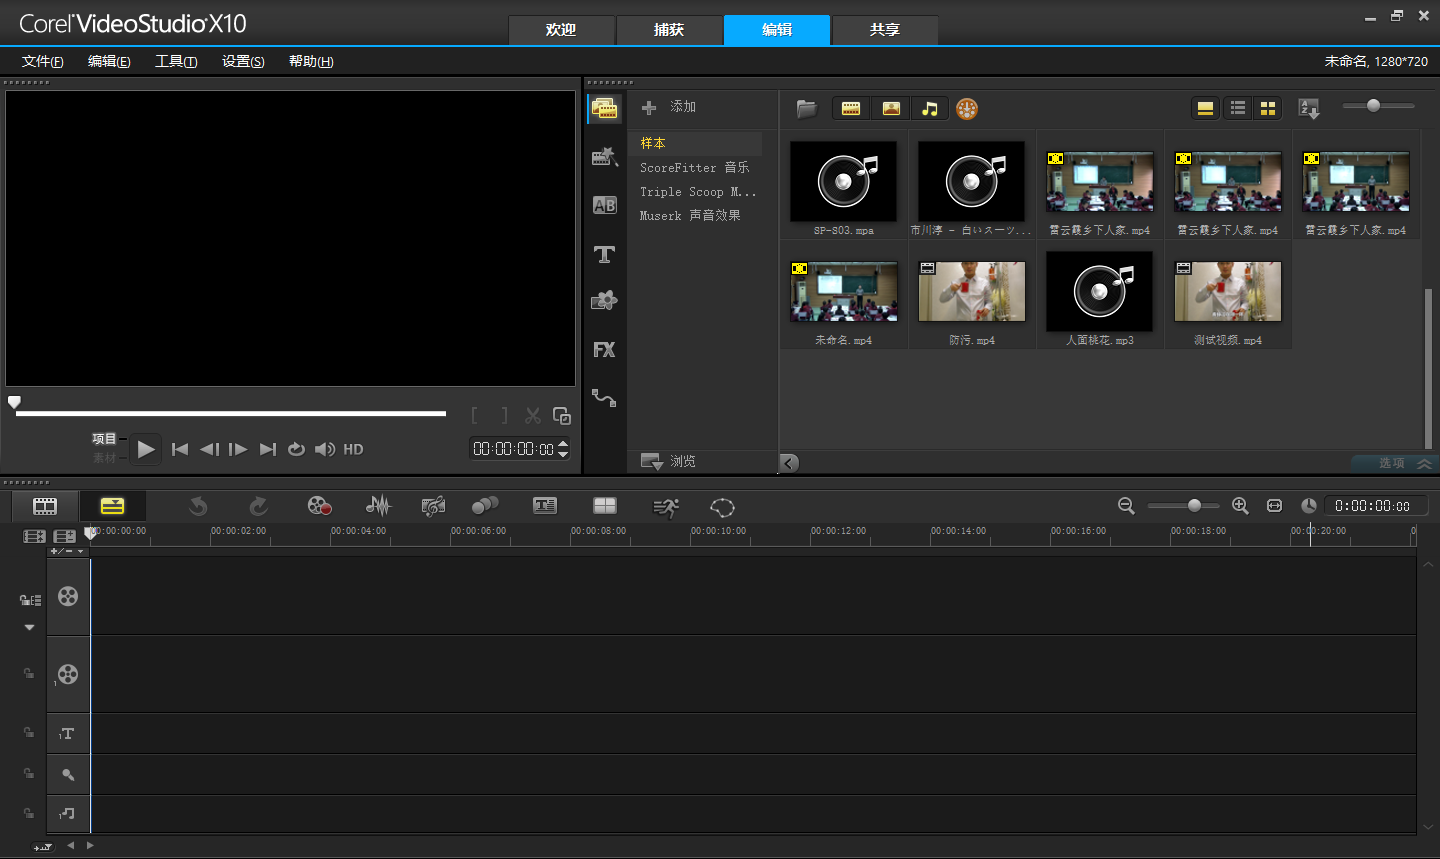Open the Track Motion icon
Screen dimensions: 1440x859
pos(485,506)
